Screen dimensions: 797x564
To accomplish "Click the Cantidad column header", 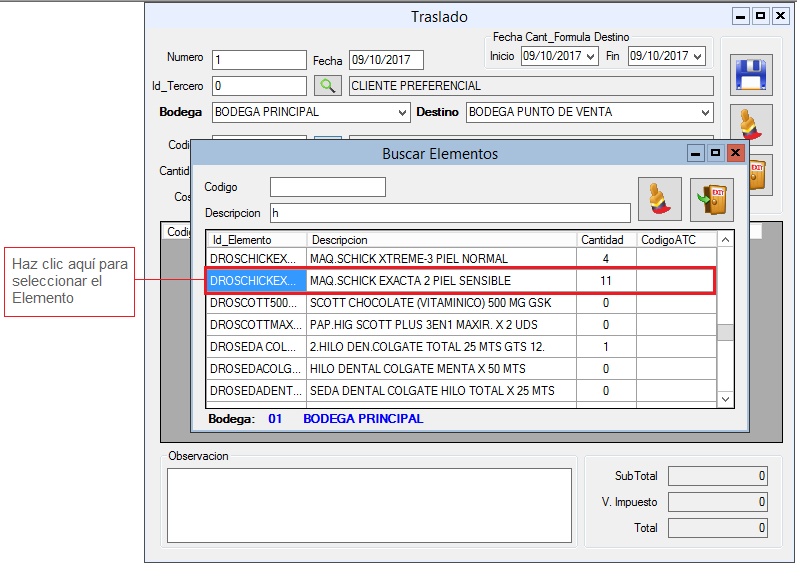I will pyautogui.click(x=603, y=240).
